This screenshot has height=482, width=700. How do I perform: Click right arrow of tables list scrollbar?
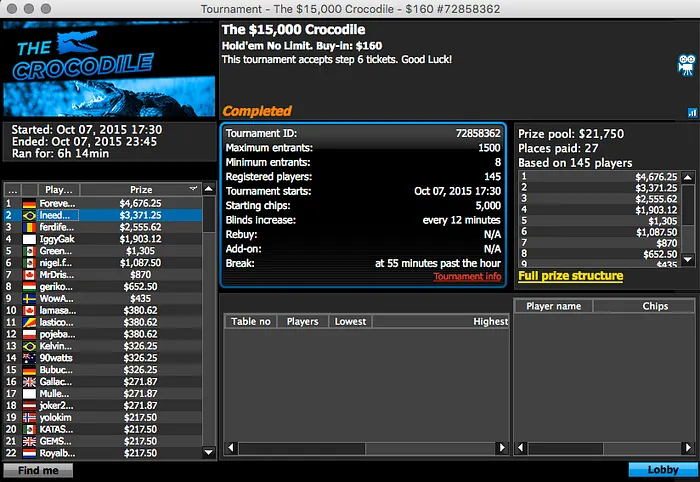503,448
